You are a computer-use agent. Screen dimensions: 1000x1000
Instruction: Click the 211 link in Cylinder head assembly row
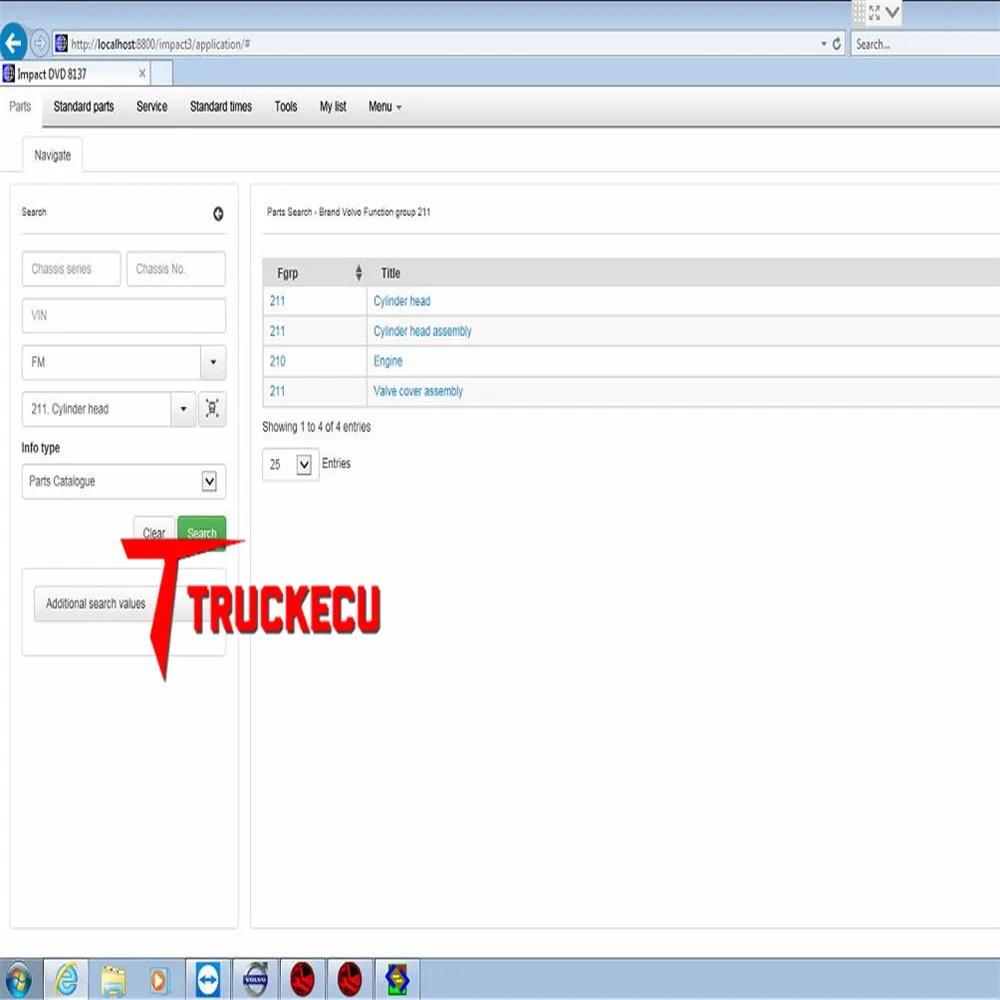pyautogui.click(x=277, y=331)
